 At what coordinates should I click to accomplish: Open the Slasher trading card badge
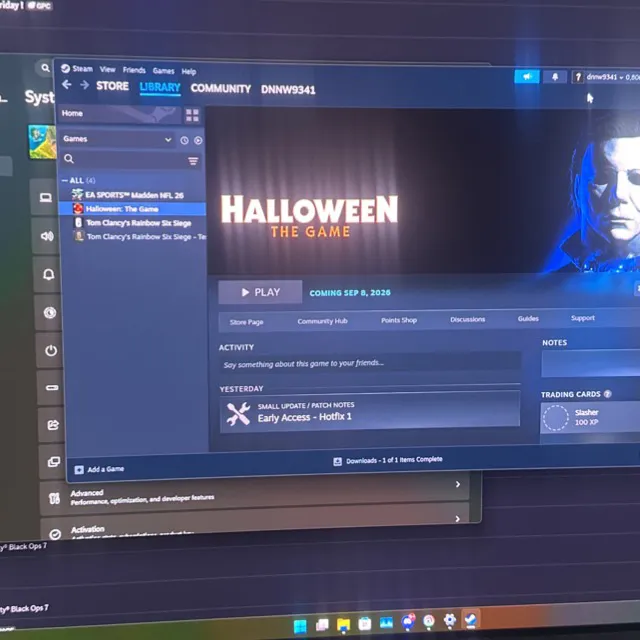click(x=590, y=417)
